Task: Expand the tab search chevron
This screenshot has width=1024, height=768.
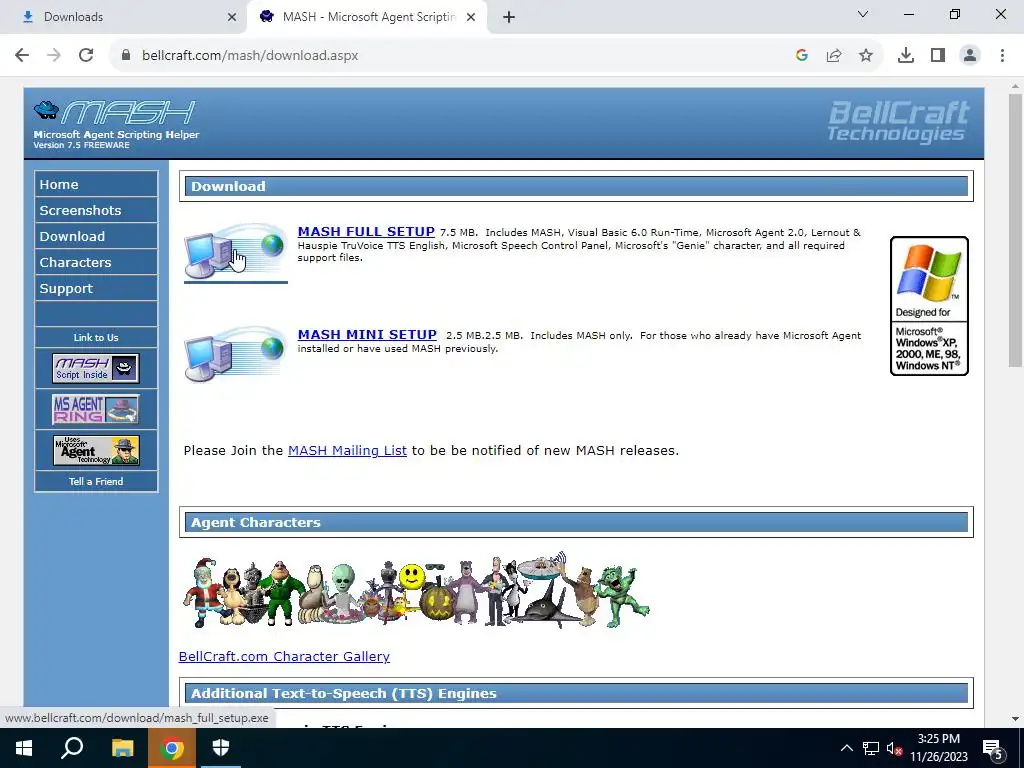Action: click(863, 14)
